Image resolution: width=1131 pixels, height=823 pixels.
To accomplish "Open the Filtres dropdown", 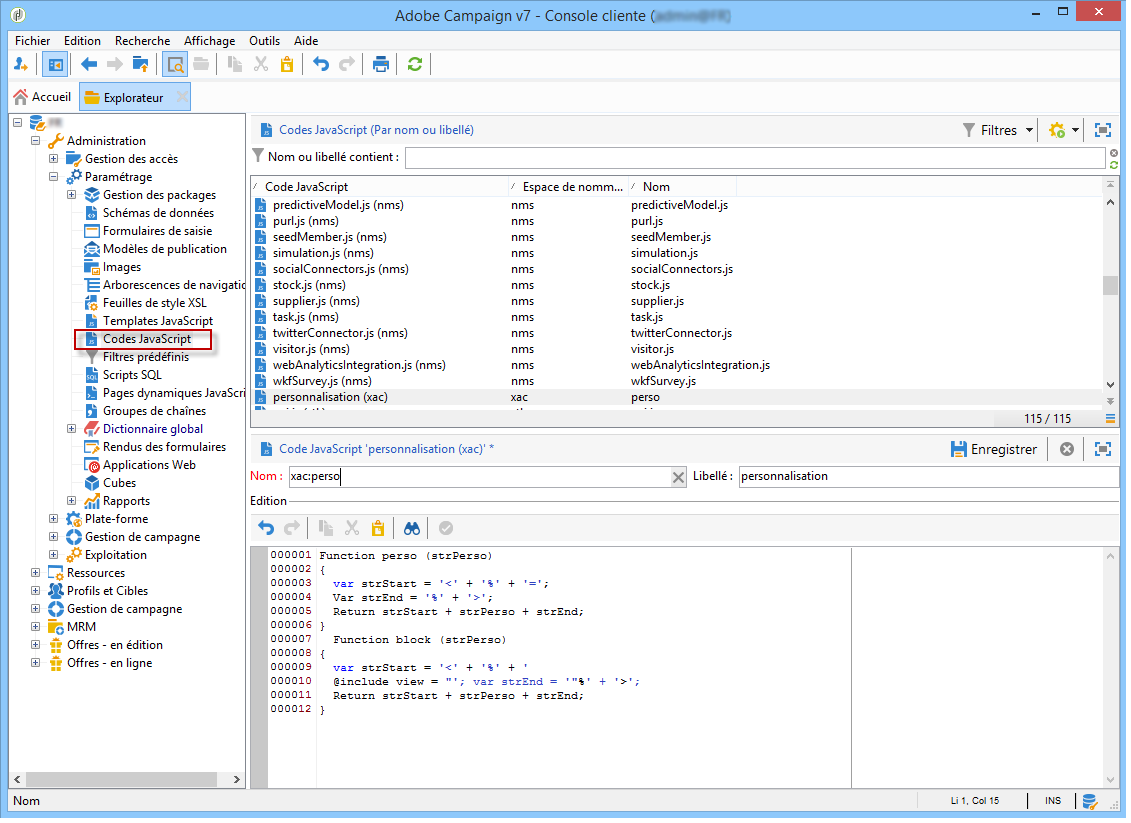I will click(998, 130).
